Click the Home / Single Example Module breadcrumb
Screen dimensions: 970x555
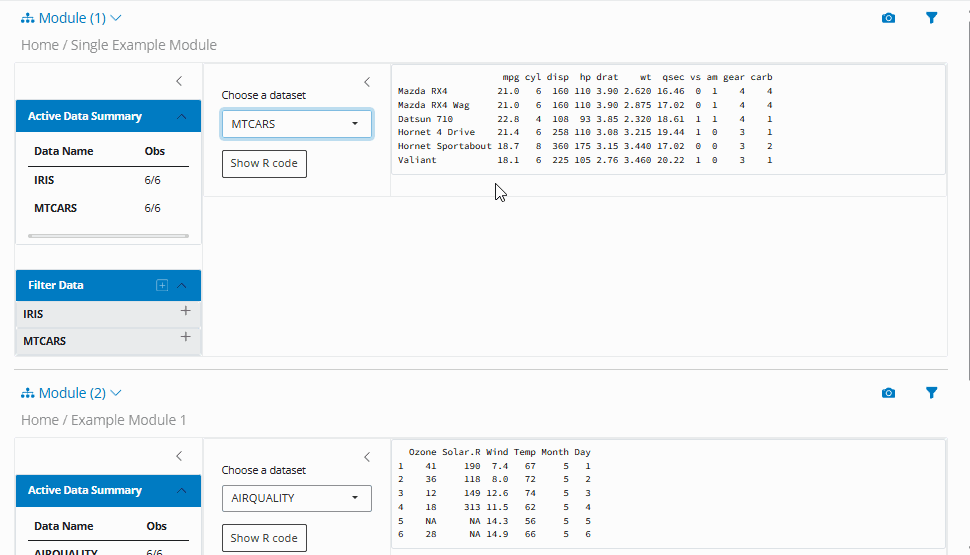pyautogui.click(x=119, y=45)
